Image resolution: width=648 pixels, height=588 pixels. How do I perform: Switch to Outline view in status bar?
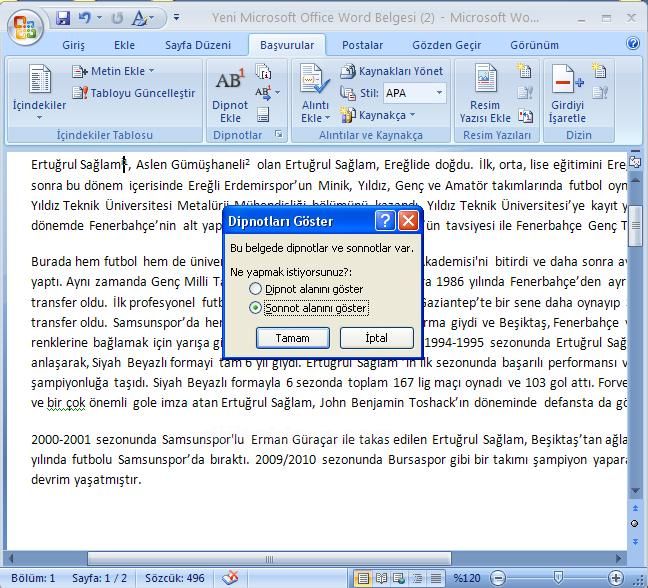[x=417, y=578]
